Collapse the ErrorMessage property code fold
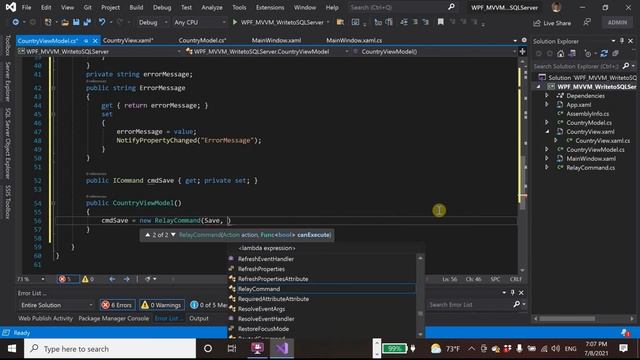640x360 pixels. point(53,88)
